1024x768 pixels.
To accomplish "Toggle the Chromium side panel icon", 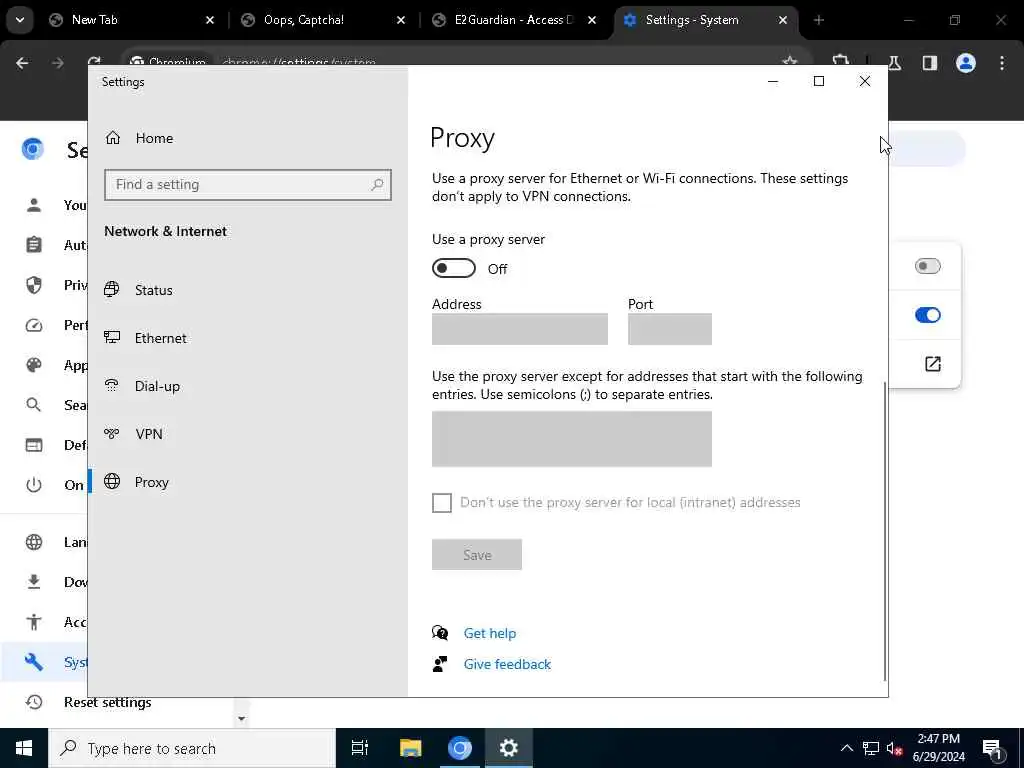I will (930, 63).
